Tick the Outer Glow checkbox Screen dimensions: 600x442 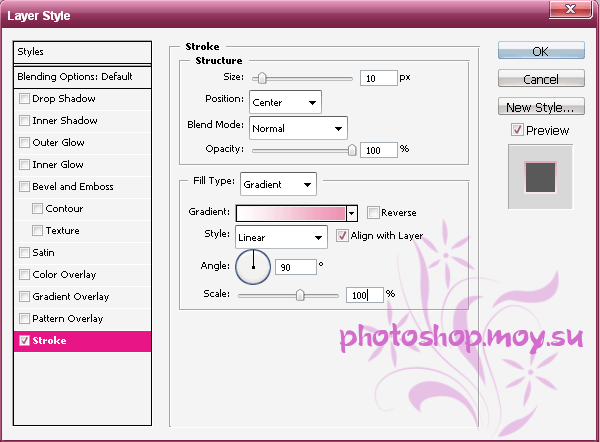24,143
